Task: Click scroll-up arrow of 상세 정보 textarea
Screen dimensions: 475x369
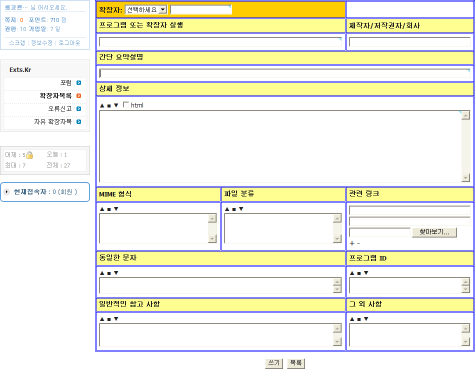Action: pos(466,115)
